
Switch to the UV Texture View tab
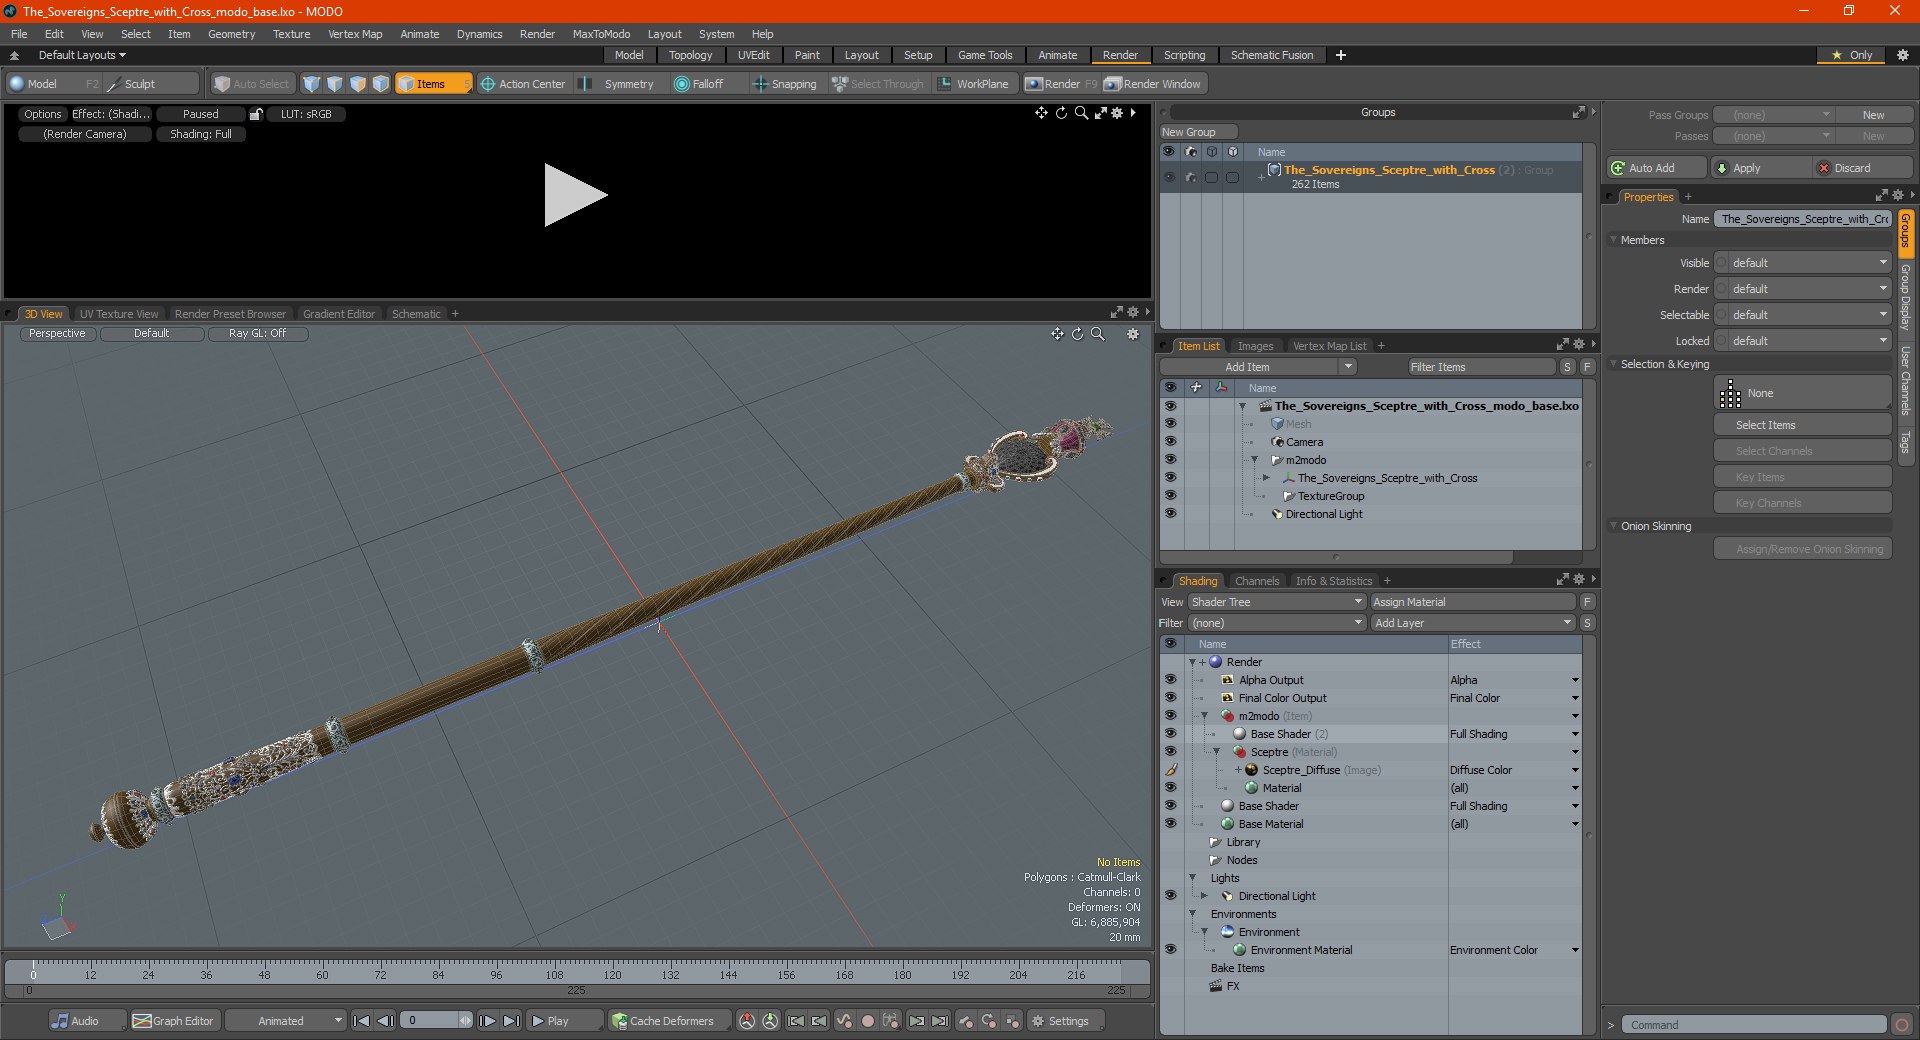click(119, 314)
